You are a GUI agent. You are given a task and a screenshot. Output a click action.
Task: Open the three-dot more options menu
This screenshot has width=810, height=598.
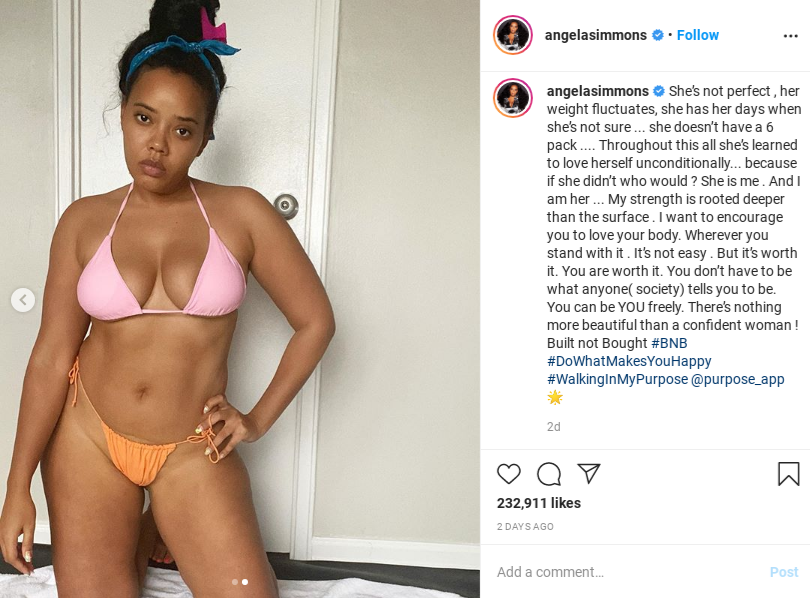(790, 36)
